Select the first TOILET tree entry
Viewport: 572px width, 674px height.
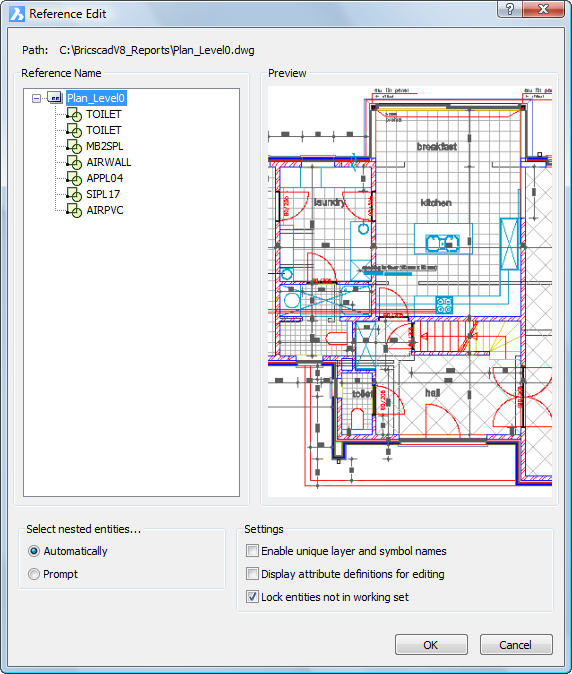pos(104,114)
